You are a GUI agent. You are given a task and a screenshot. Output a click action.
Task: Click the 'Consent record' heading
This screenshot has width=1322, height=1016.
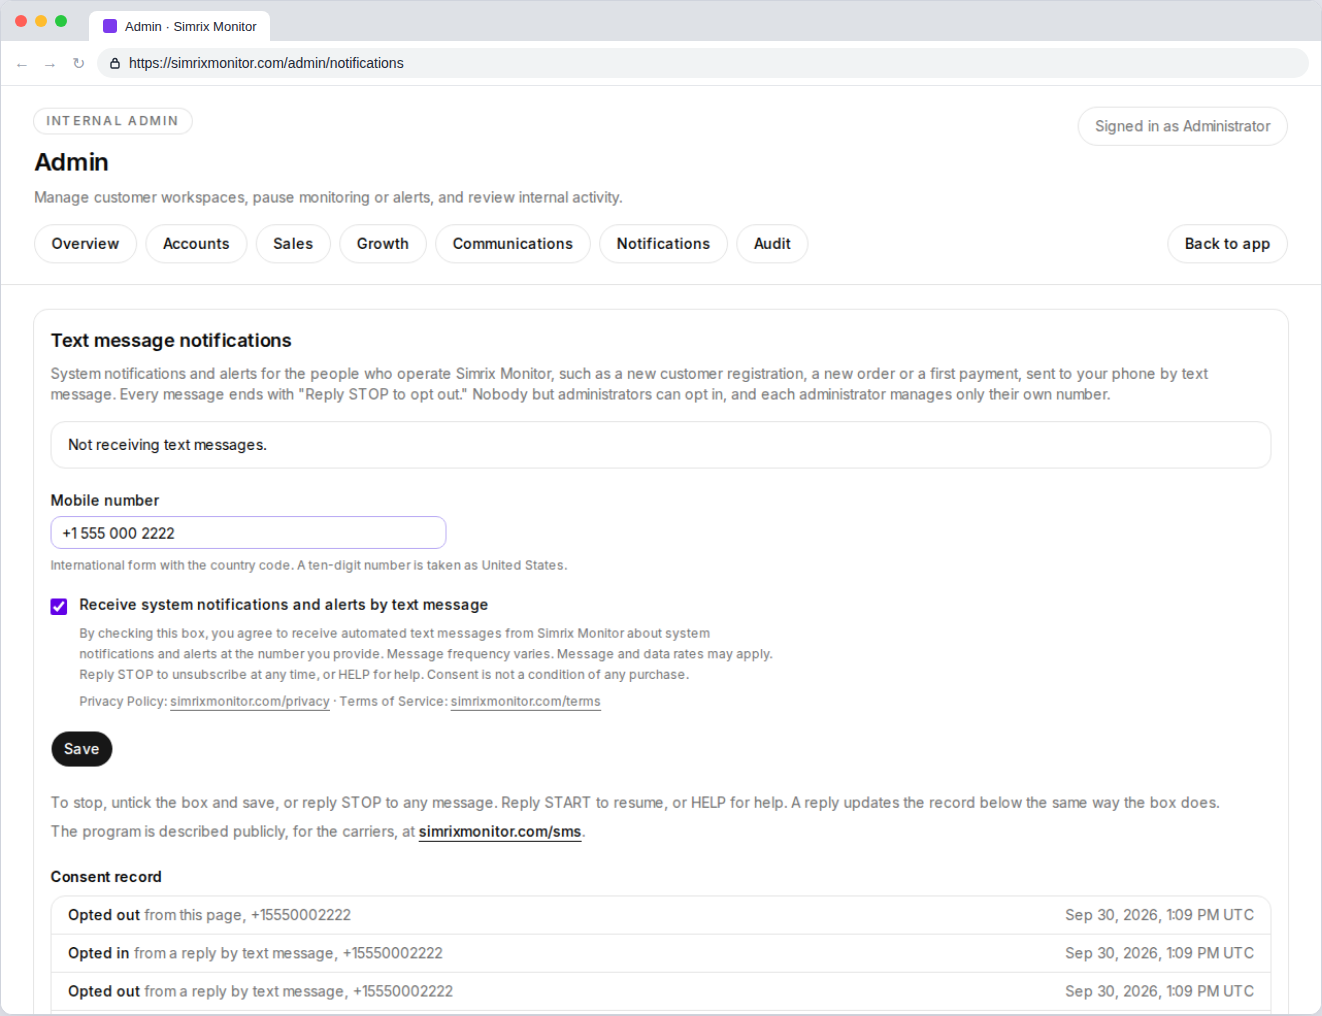point(106,877)
